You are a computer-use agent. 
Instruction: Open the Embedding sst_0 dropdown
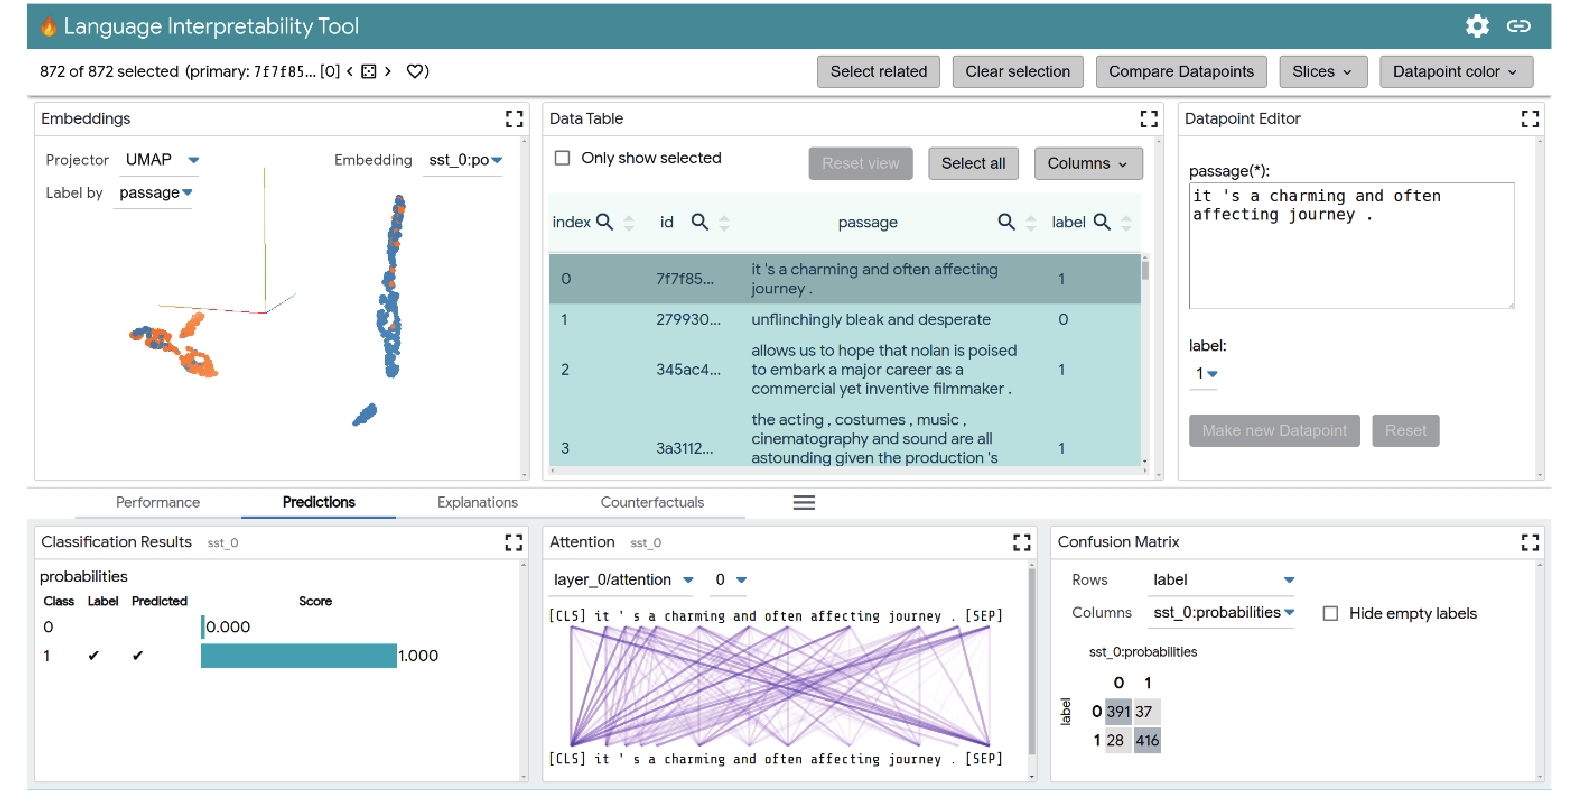click(465, 160)
